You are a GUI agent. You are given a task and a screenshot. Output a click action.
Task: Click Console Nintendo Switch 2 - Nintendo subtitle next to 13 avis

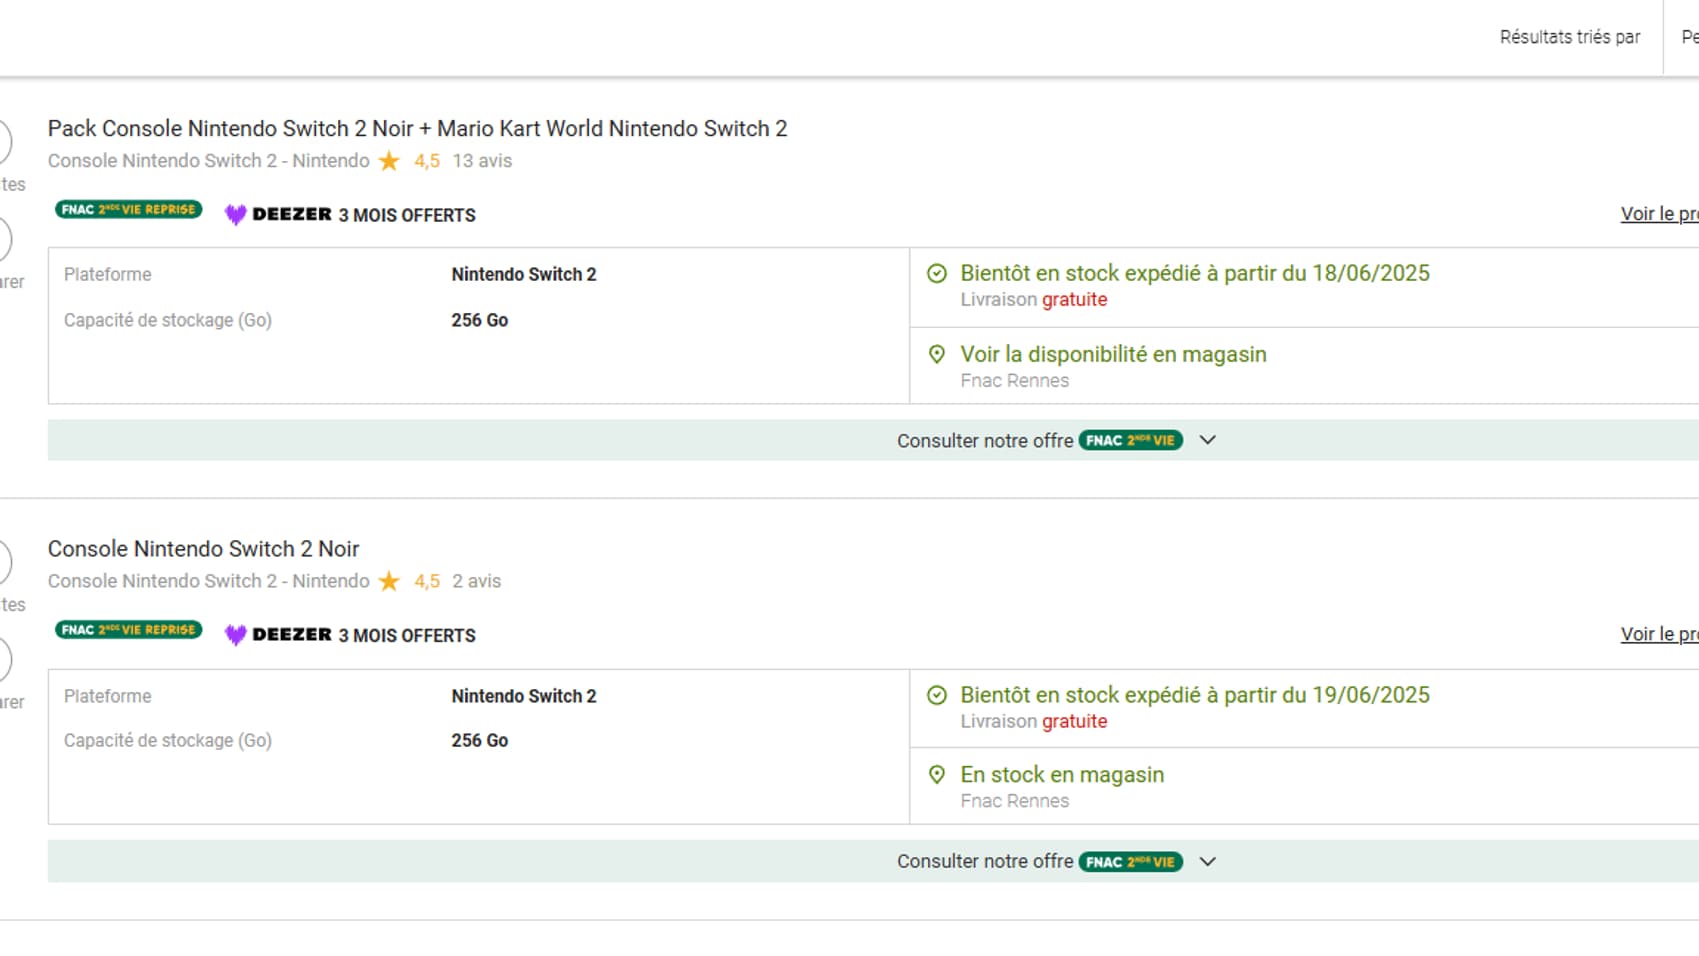pyautogui.click(x=209, y=161)
